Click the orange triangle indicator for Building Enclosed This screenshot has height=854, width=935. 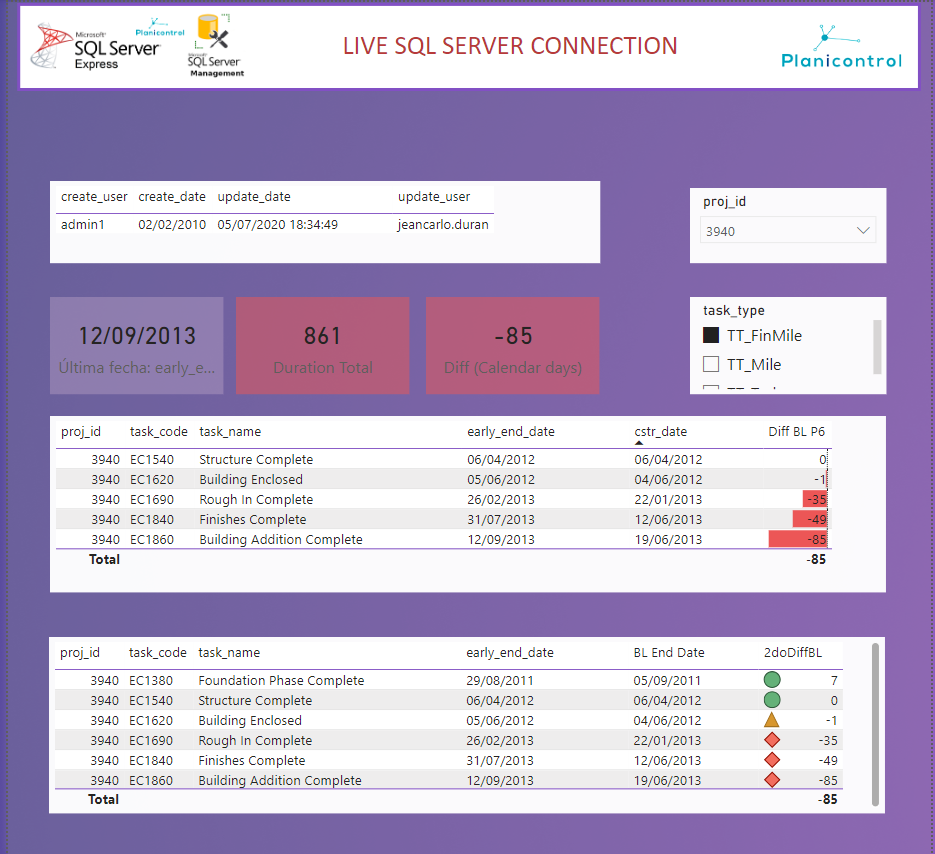772,720
